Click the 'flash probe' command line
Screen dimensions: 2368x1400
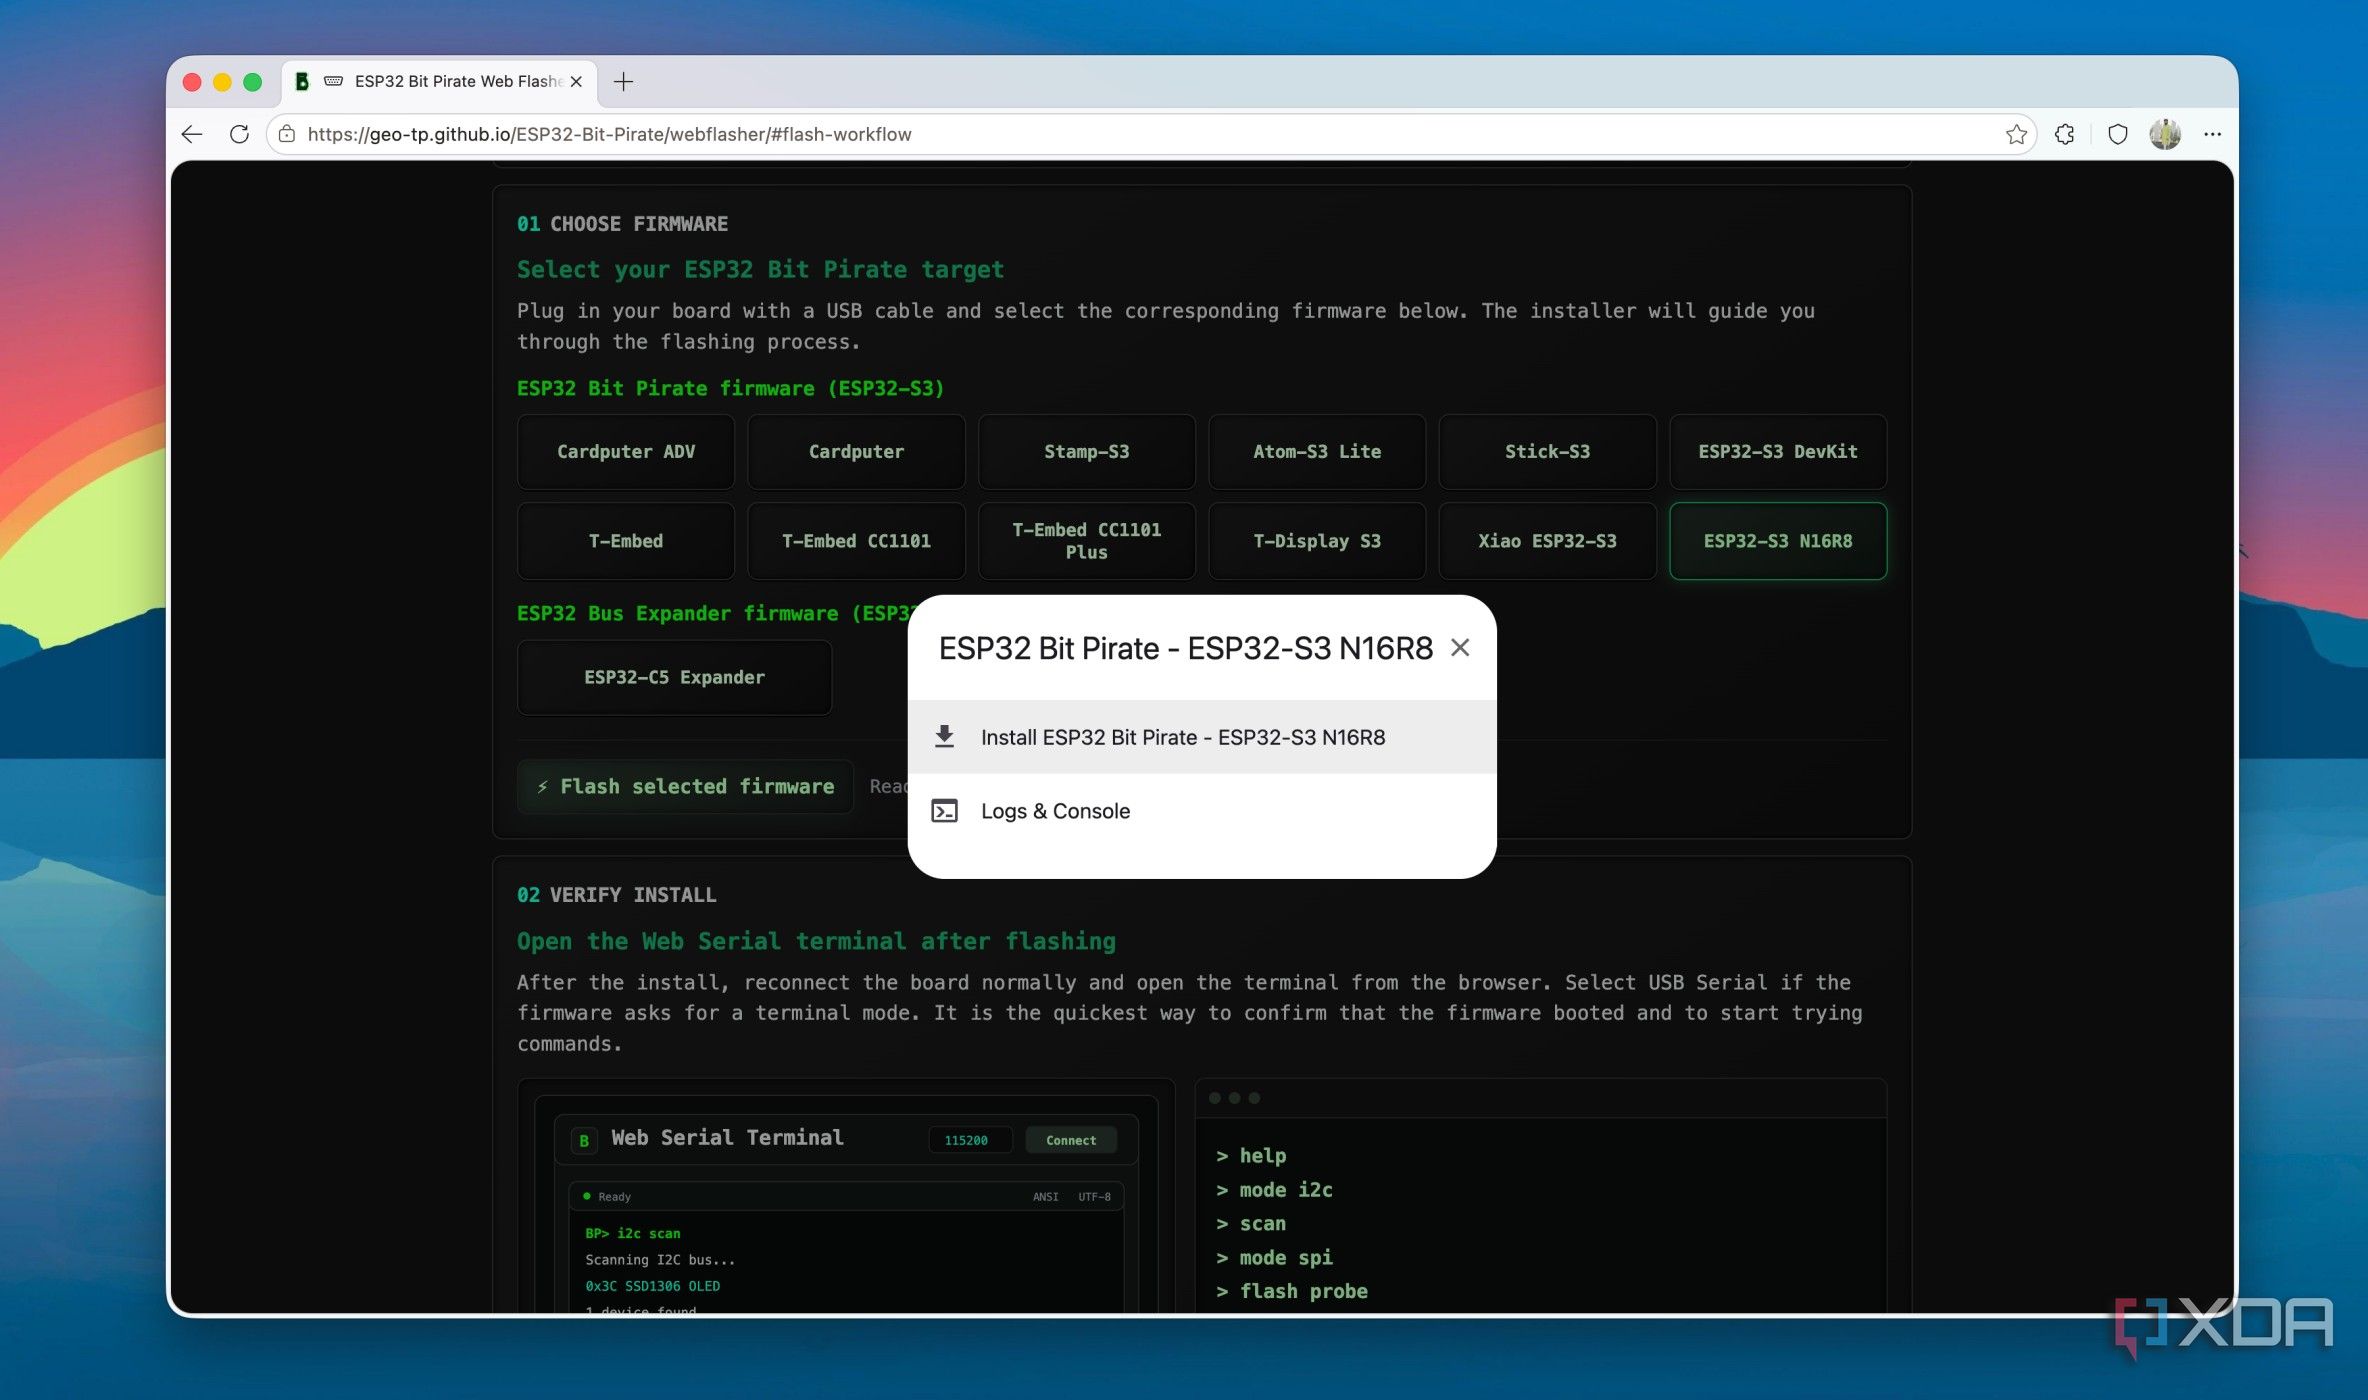pos(1292,1291)
